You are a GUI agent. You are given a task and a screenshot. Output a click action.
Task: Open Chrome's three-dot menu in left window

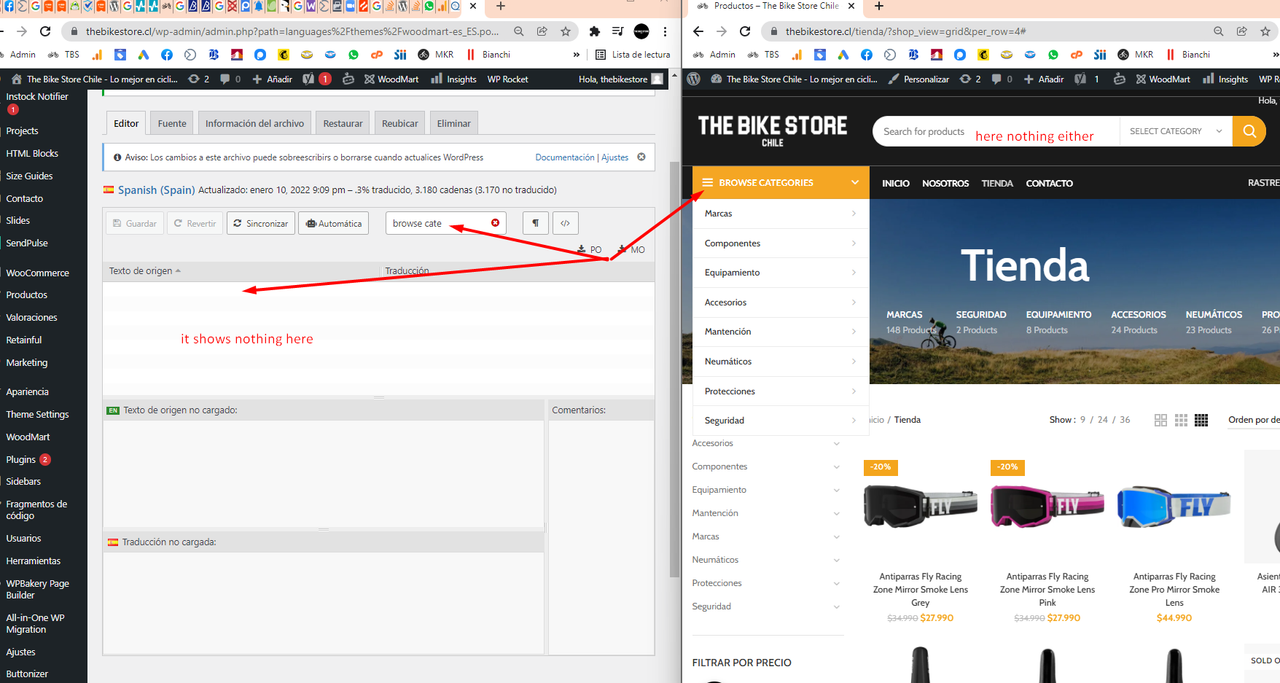pos(665,31)
